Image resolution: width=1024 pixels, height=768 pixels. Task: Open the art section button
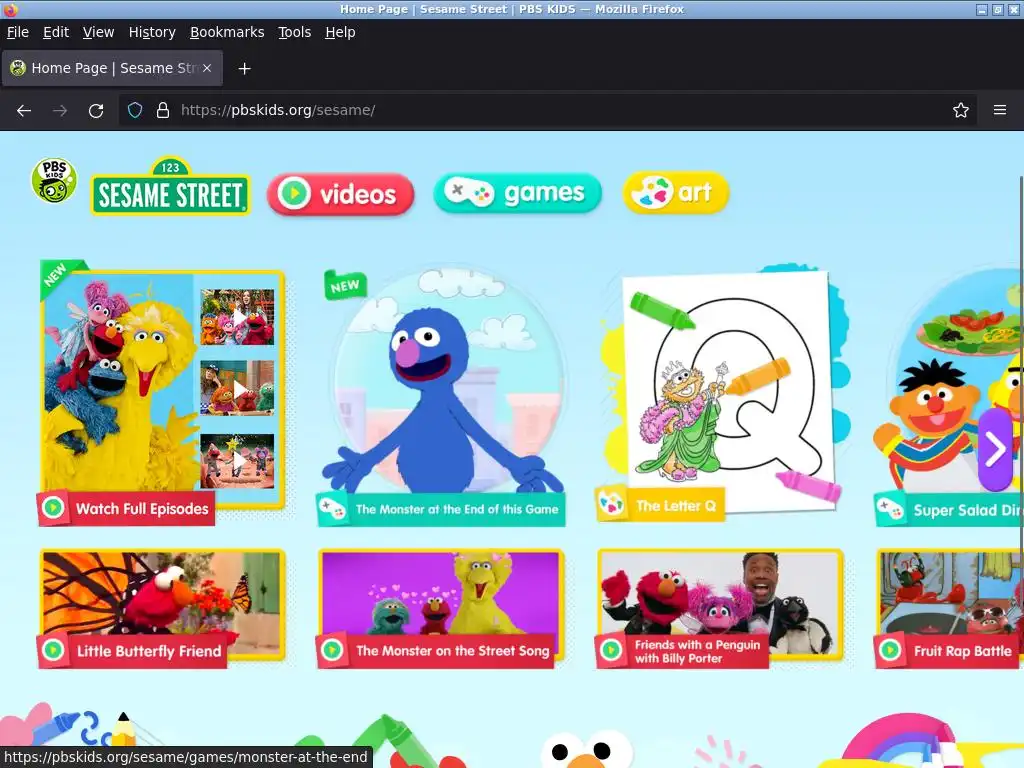(x=676, y=193)
